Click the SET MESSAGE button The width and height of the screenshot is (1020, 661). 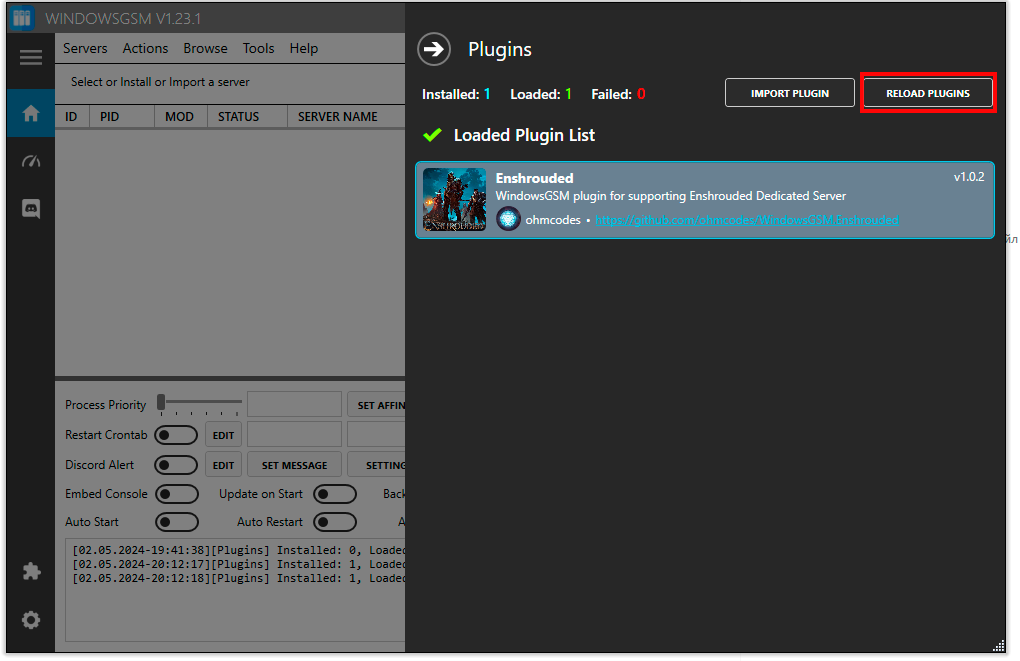pyautogui.click(x=294, y=465)
